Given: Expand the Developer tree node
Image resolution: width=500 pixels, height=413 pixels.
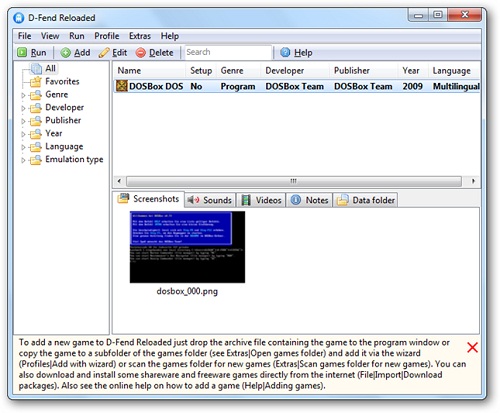Looking at the screenshot, I should click(23, 108).
